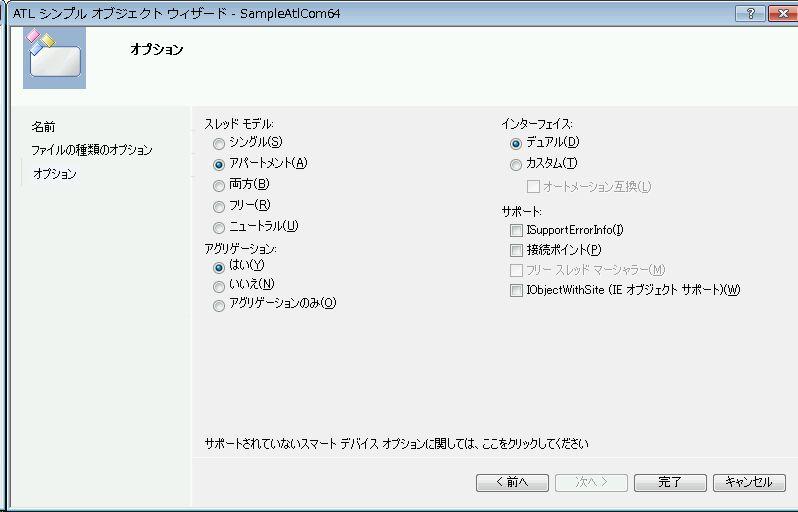The height and width of the screenshot is (512, 798).
Task: Select フリー threading model
Action: [219, 206]
